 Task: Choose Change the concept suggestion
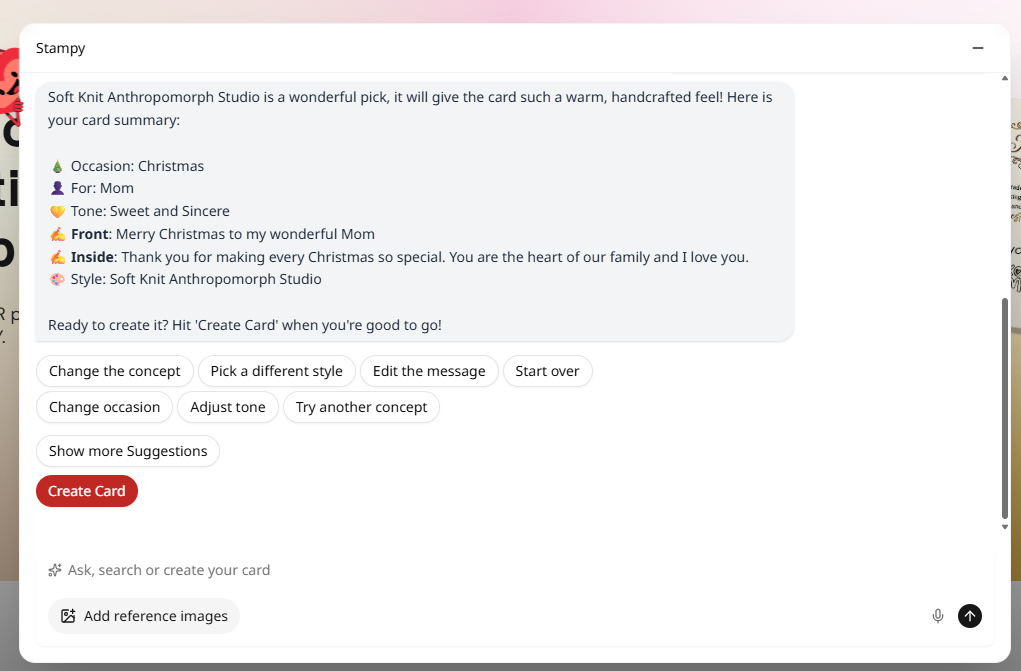coord(115,371)
